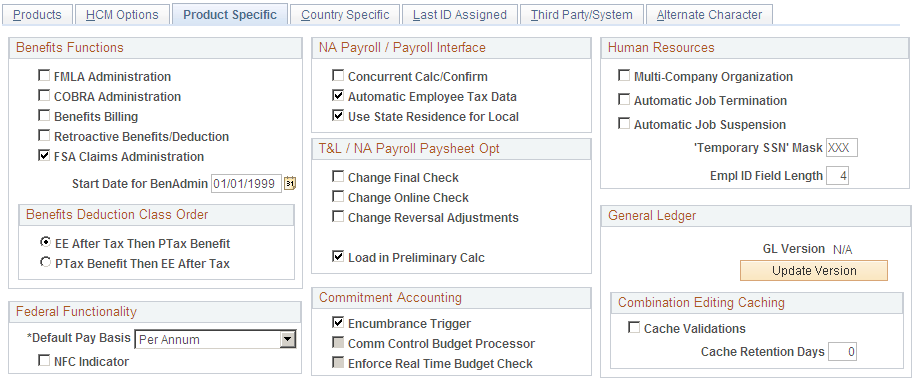The height and width of the screenshot is (388, 920).
Task: Click the Empl ID Field Length box
Action: 837,176
